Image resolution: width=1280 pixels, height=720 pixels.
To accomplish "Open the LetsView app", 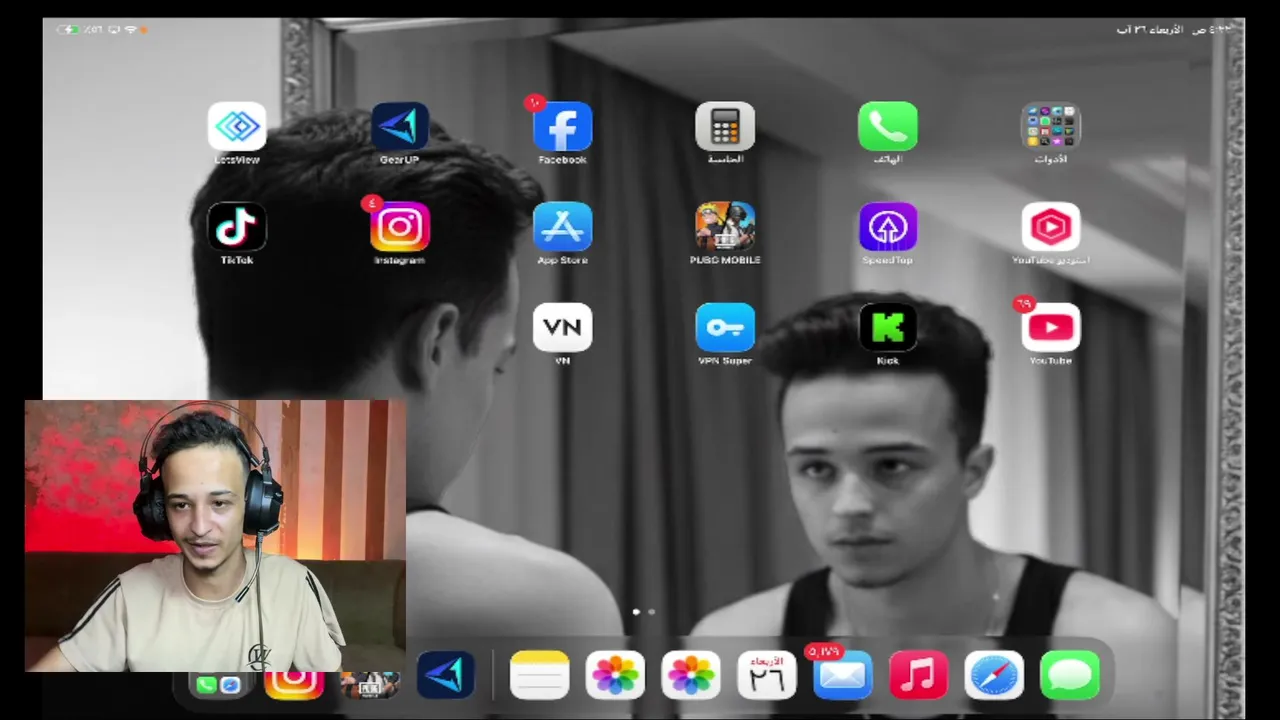I will point(237,127).
